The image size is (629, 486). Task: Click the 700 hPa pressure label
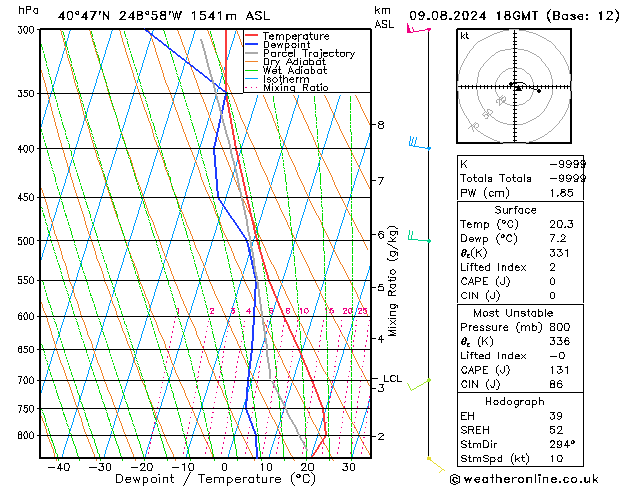coord(28,380)
